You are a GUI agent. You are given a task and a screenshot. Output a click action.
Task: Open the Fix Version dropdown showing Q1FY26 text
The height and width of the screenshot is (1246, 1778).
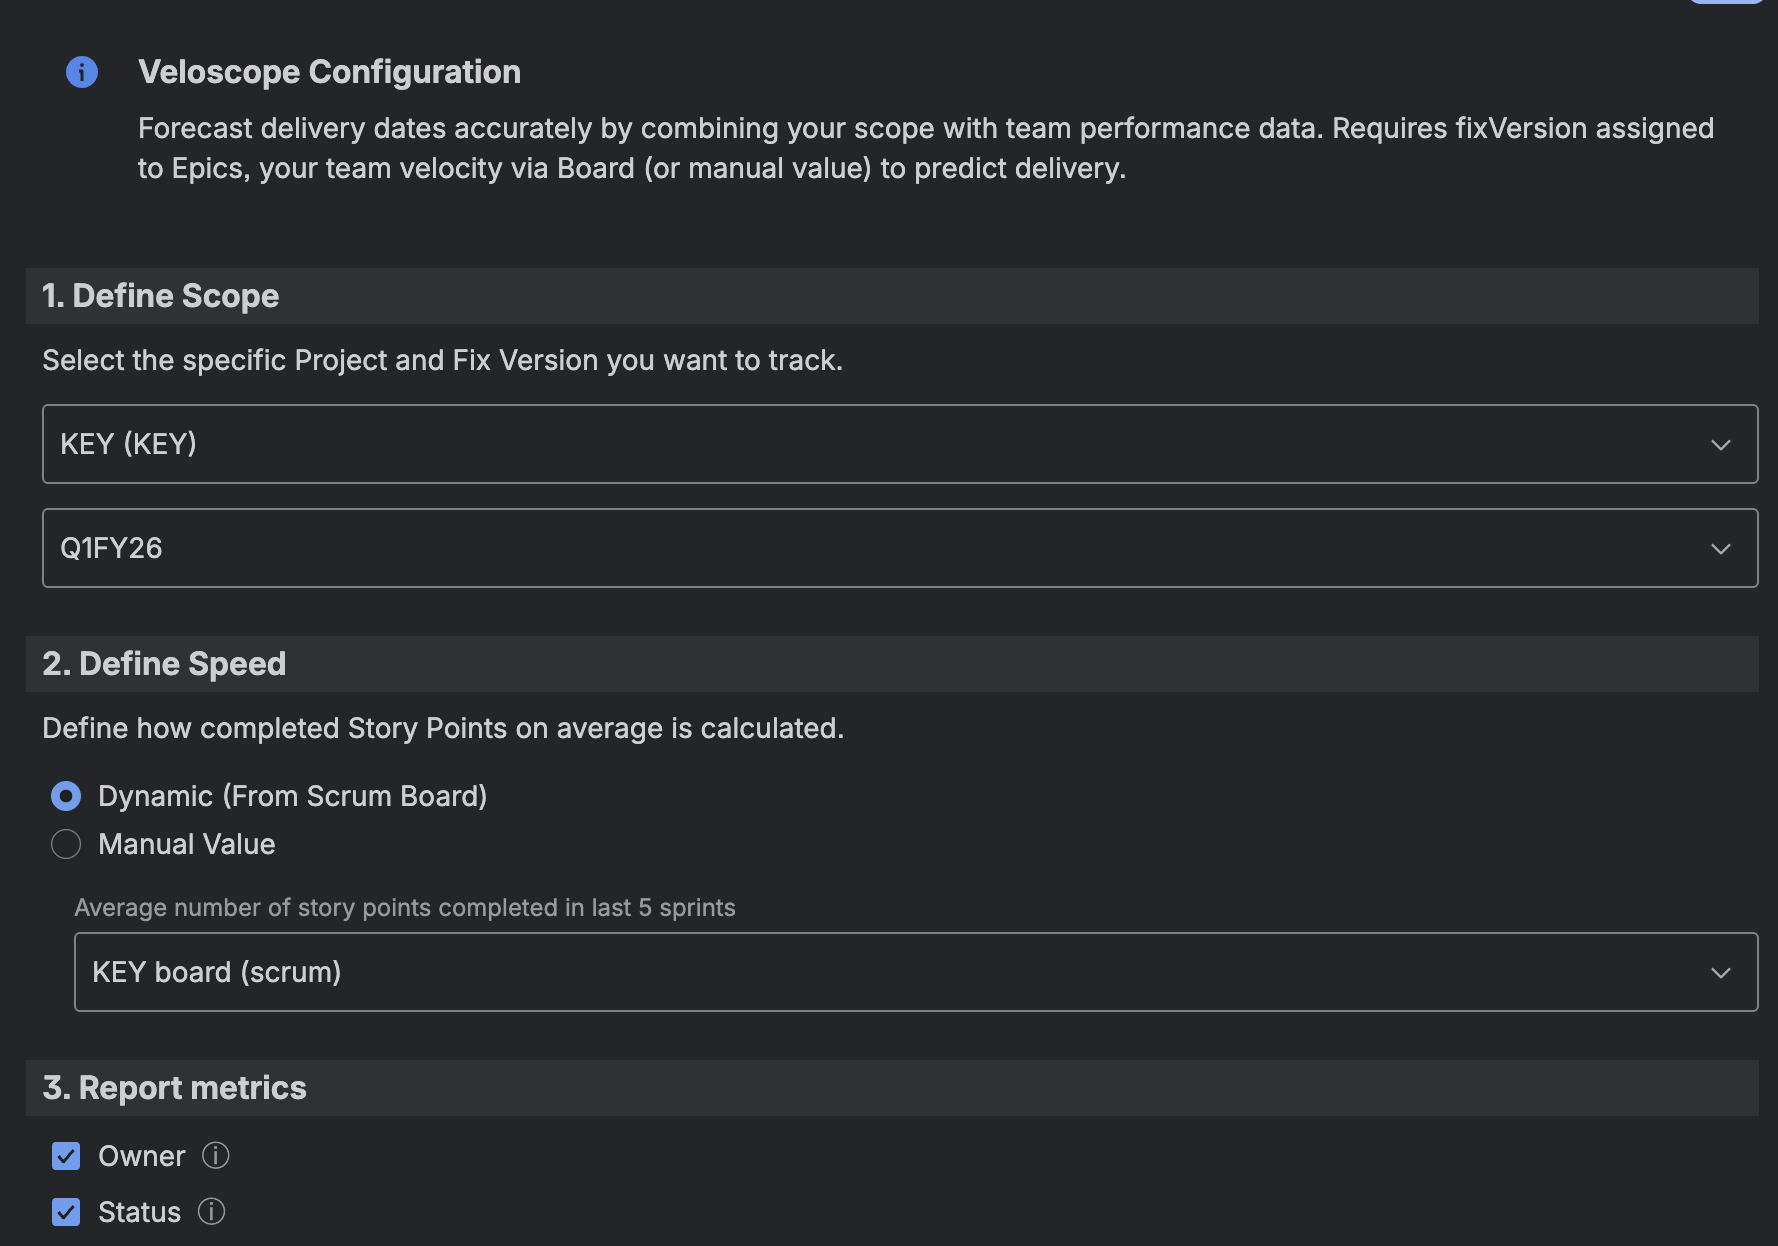[x=111, y=548]
